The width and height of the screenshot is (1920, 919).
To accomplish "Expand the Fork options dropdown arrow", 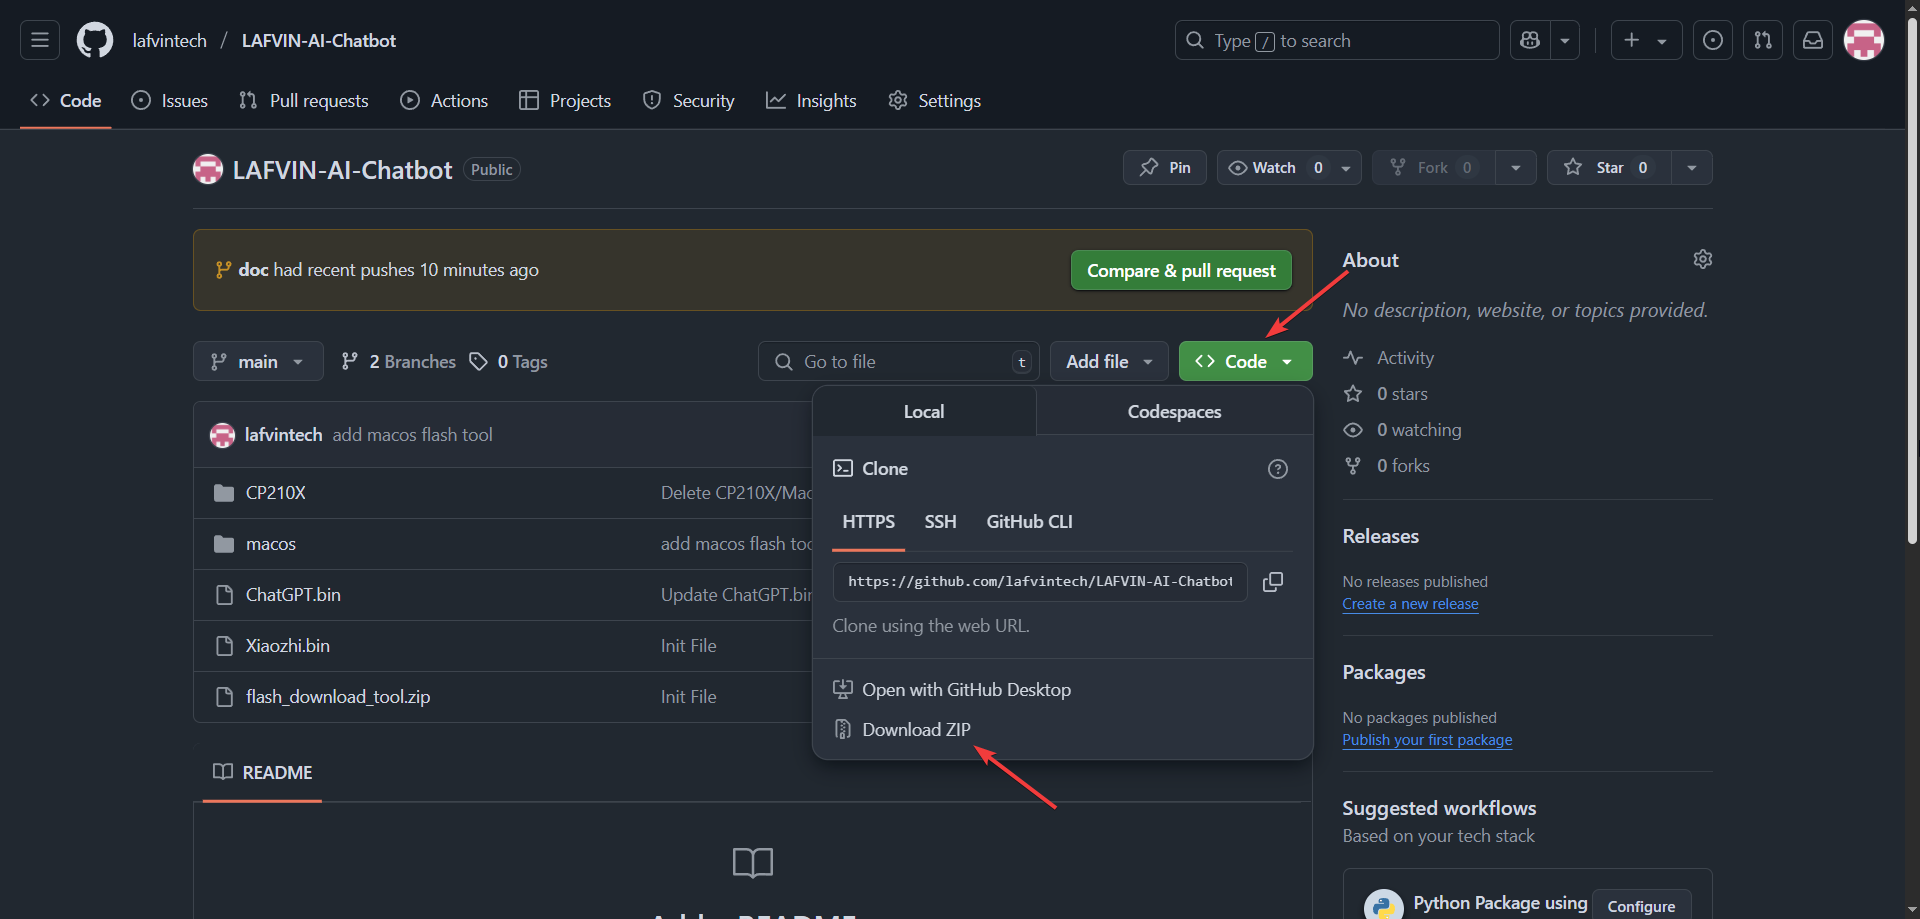I will (x=1516, y=168).
